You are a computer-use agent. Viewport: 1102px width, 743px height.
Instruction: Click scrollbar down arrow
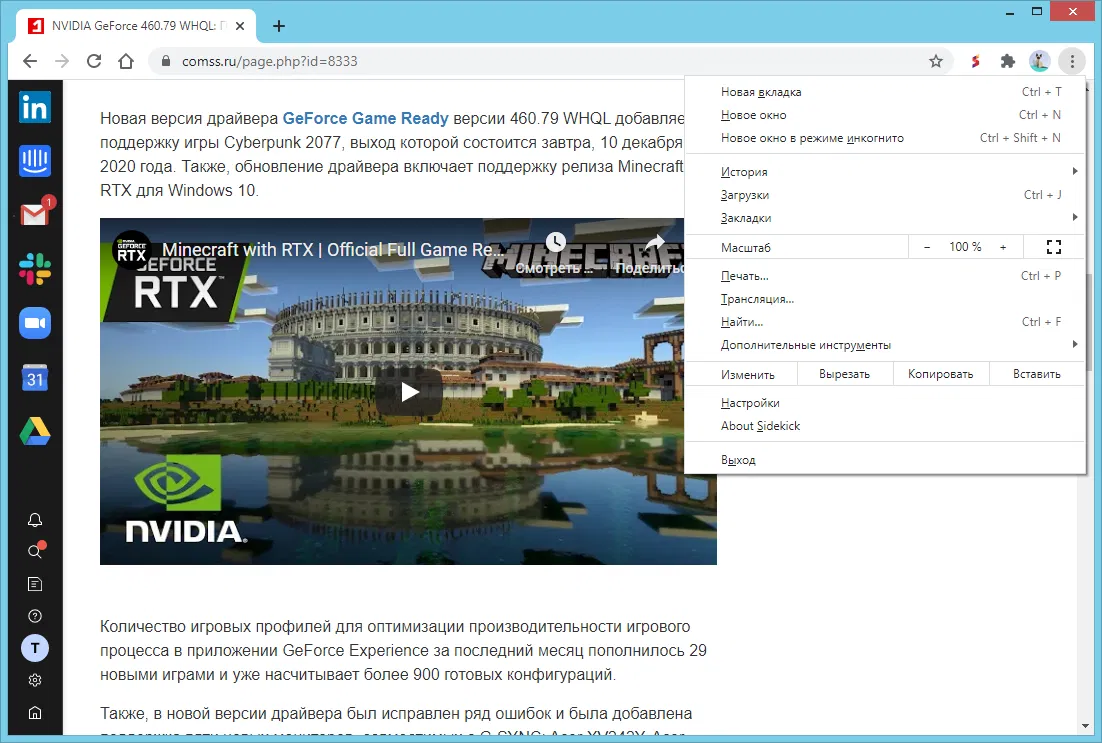pyautogui.click(x=1086, y=726)
